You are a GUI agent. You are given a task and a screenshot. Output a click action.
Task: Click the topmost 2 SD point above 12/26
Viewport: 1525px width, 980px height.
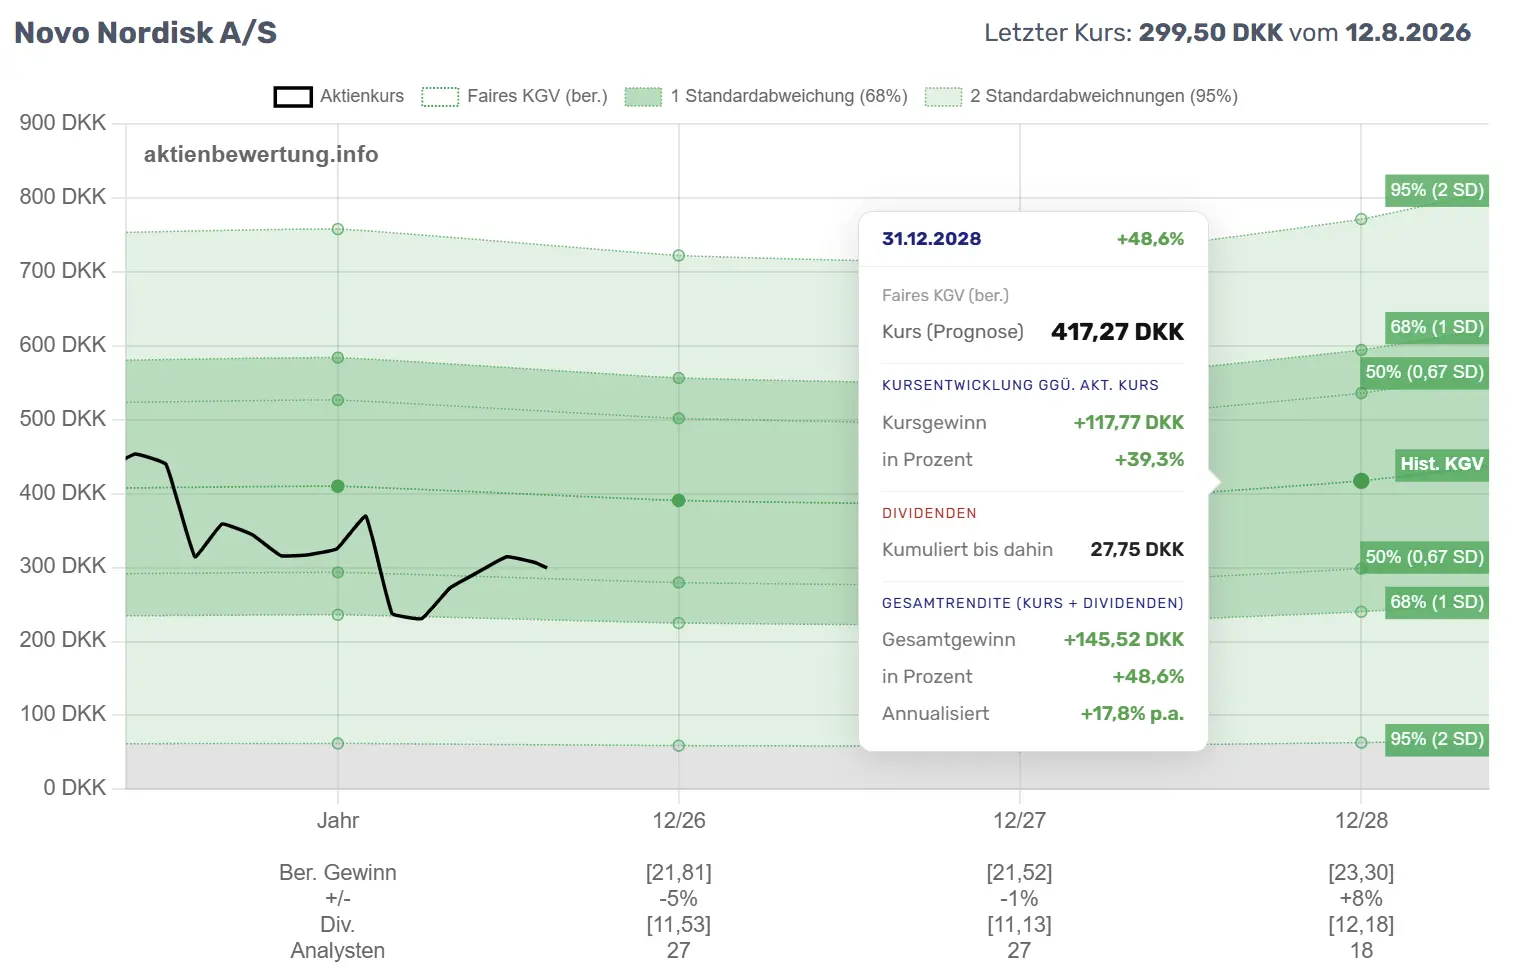pos(679,256)
